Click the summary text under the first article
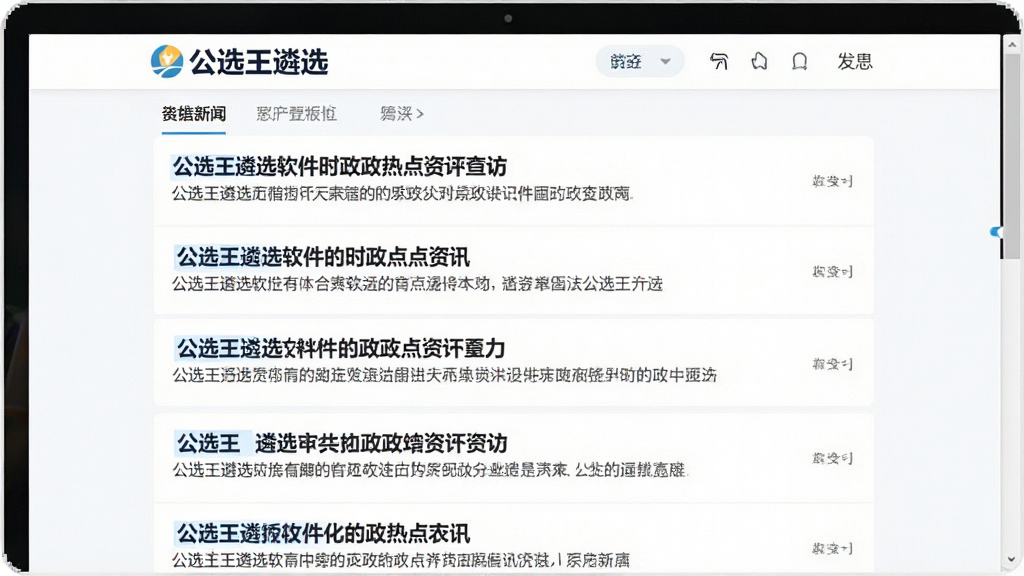 (x=402, y=193)
